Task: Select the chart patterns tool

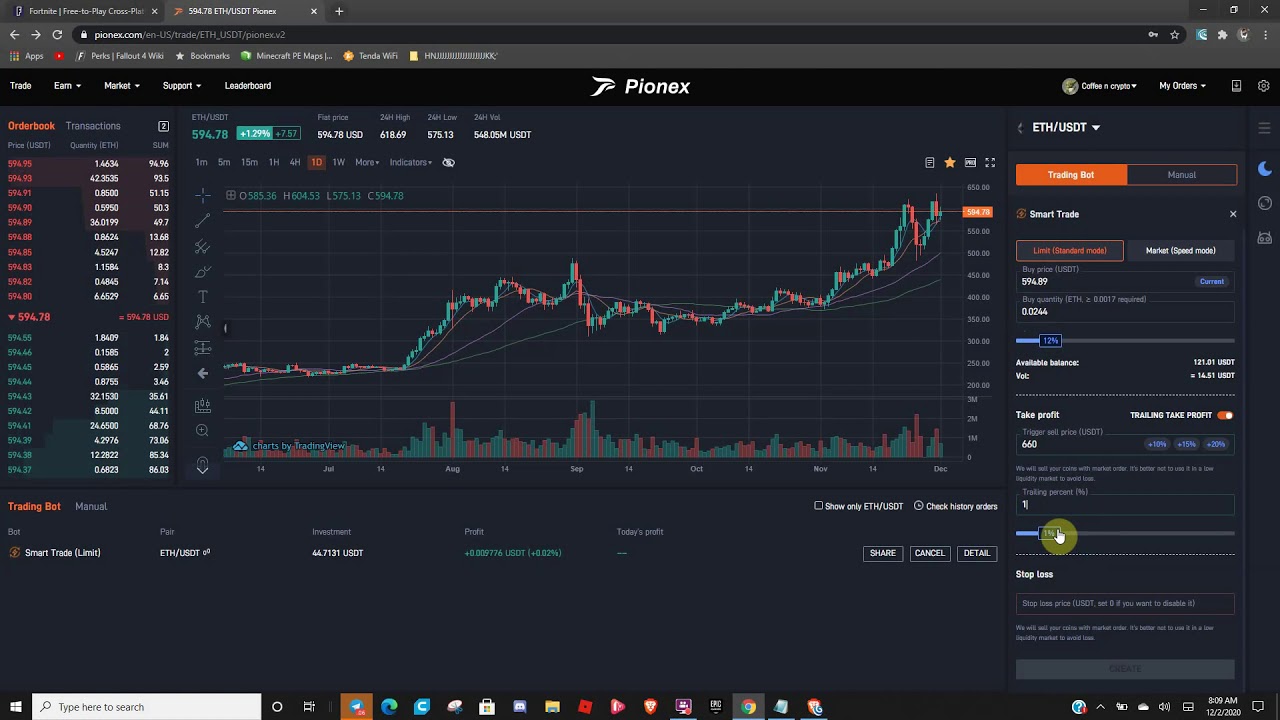Action: point(203,322)
